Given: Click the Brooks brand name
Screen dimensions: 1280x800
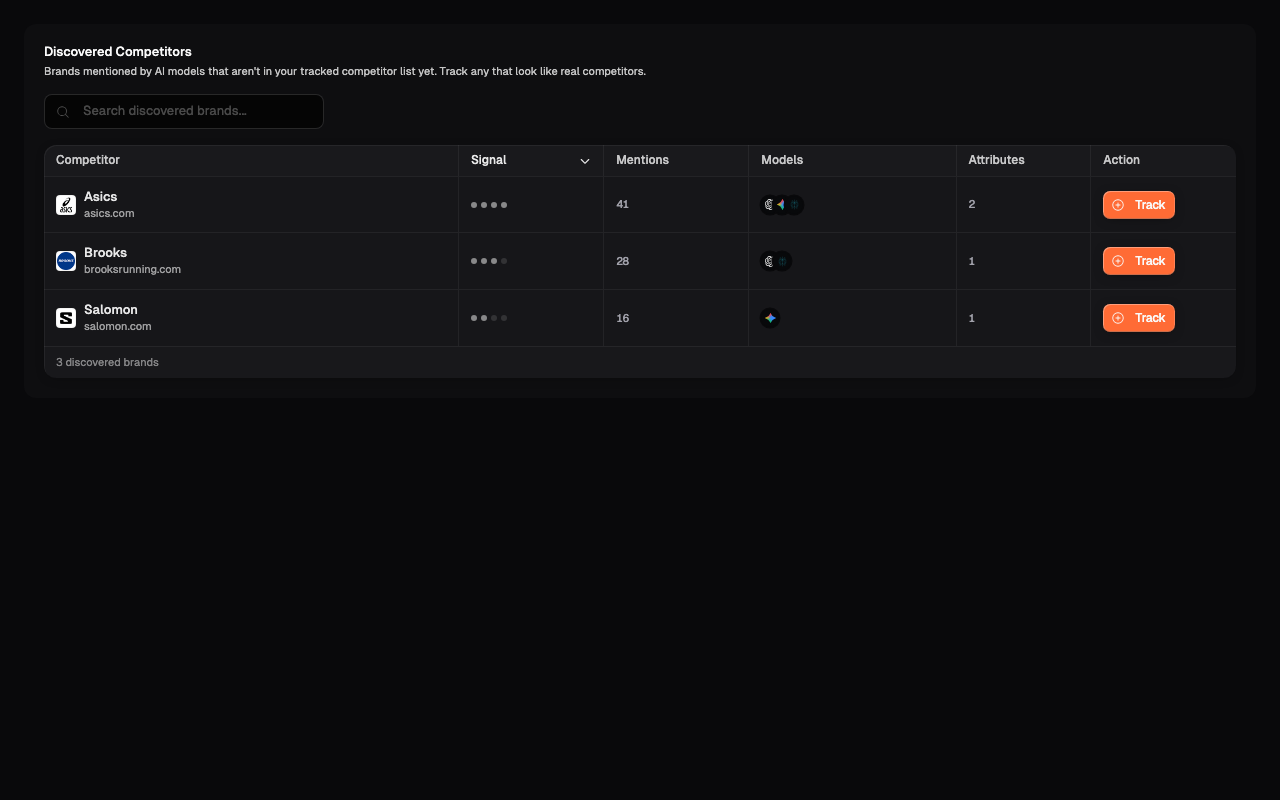Looking at the screenshot, I should [105, 253].
